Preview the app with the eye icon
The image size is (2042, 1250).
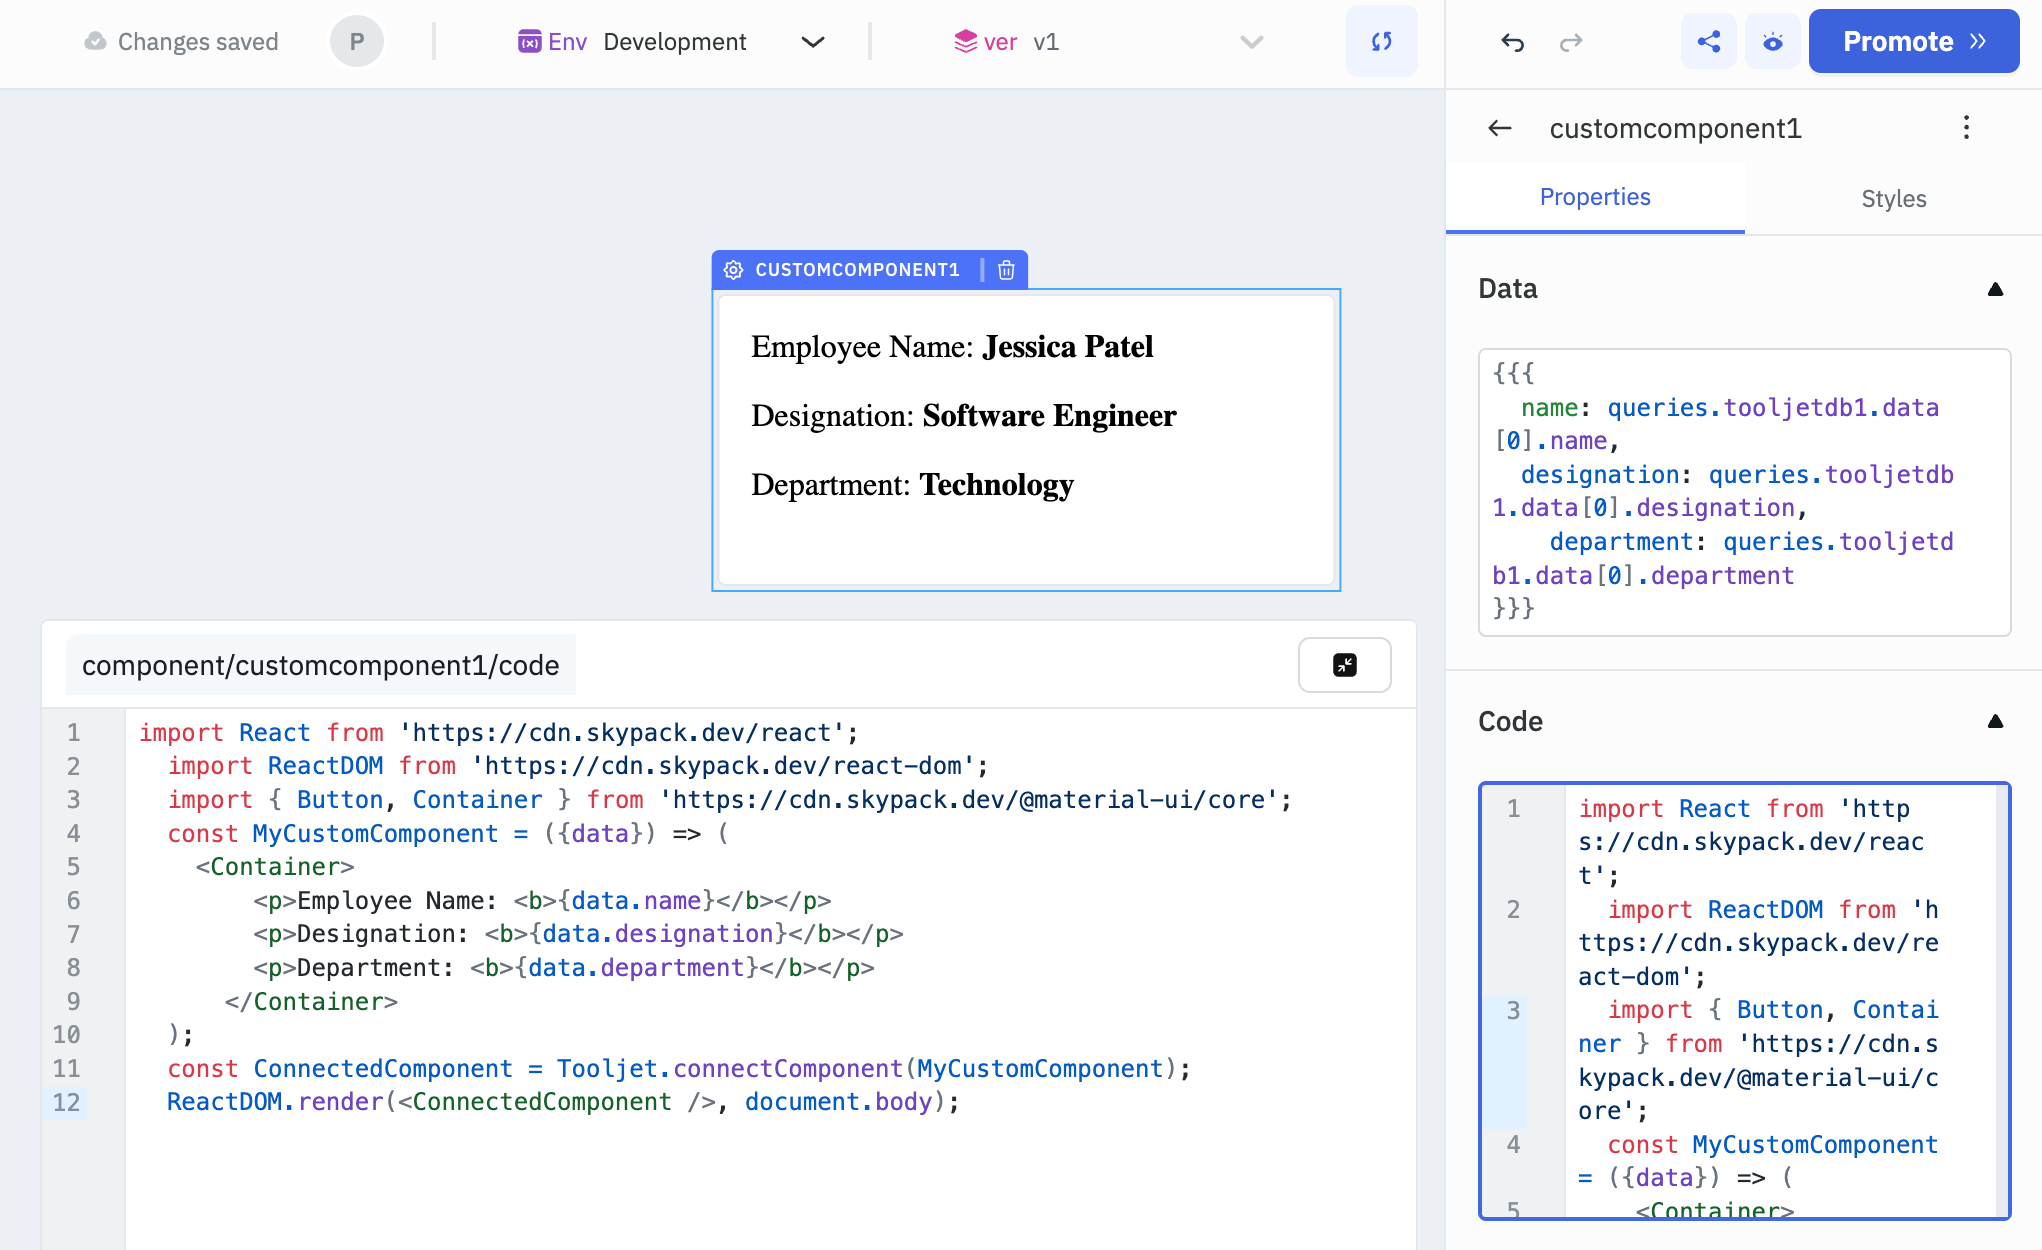1772,41
